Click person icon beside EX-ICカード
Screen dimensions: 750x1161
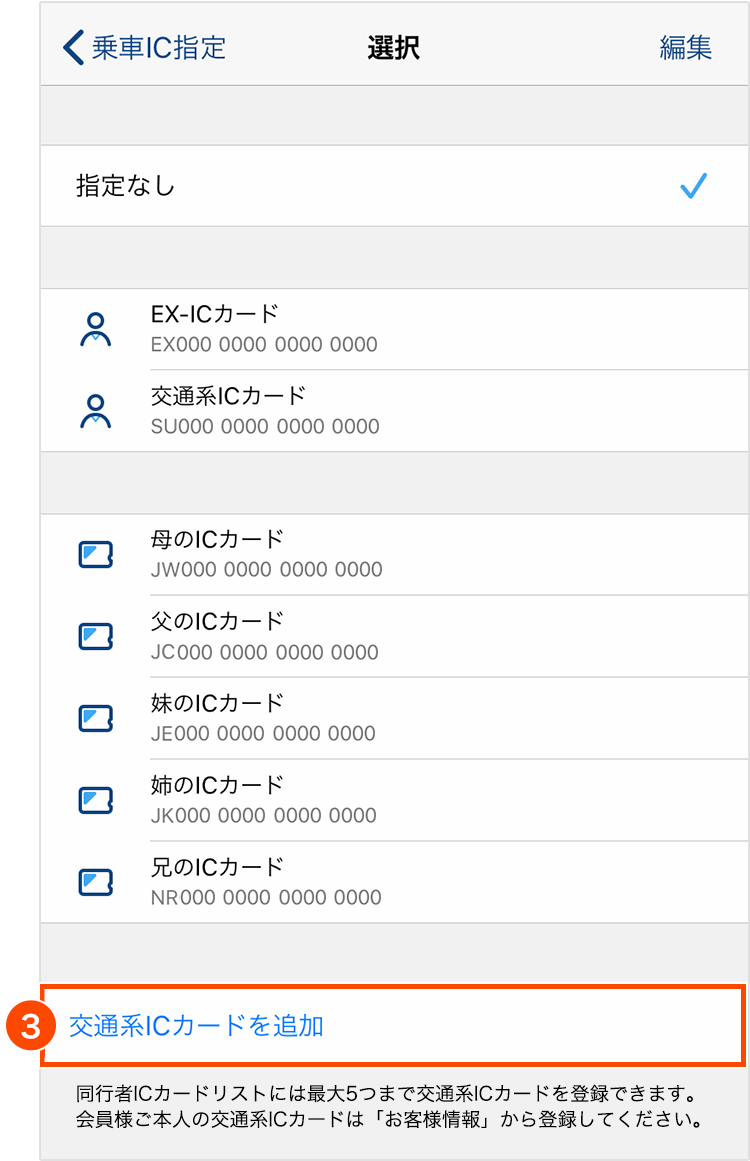point(95,329)
